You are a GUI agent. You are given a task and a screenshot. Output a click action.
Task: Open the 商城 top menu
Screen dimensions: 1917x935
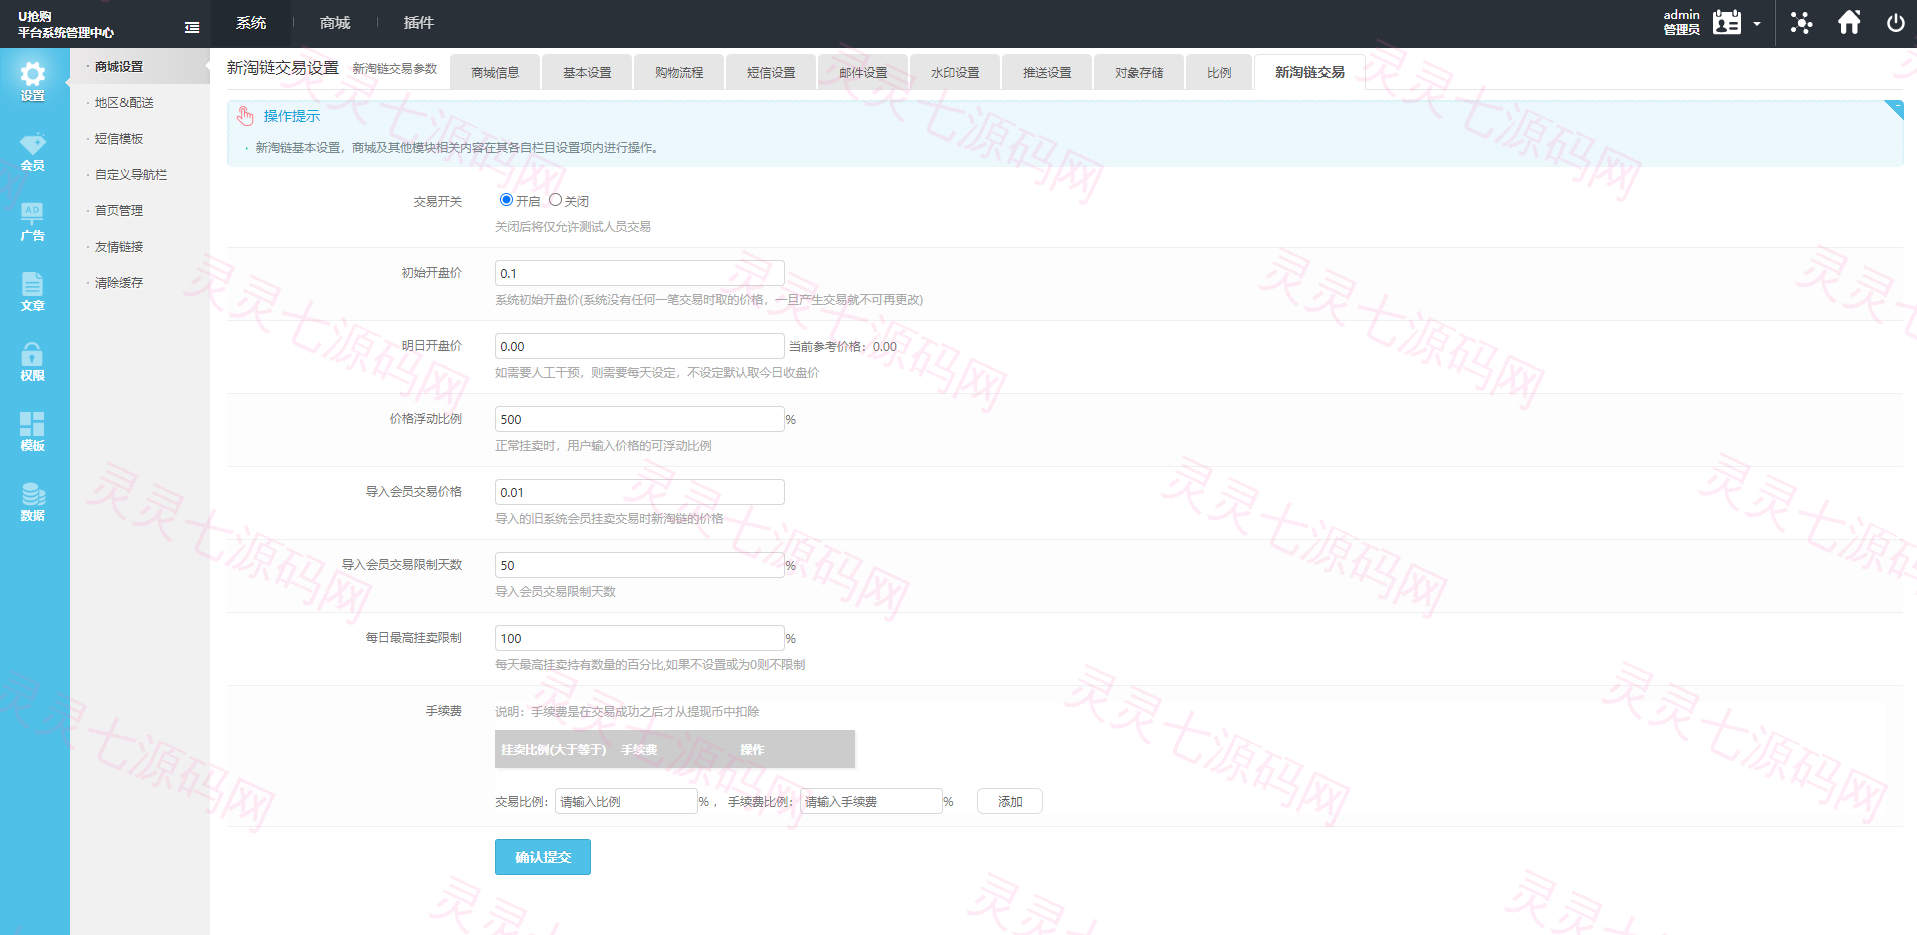pyautogui.click(x=335, y=23)
